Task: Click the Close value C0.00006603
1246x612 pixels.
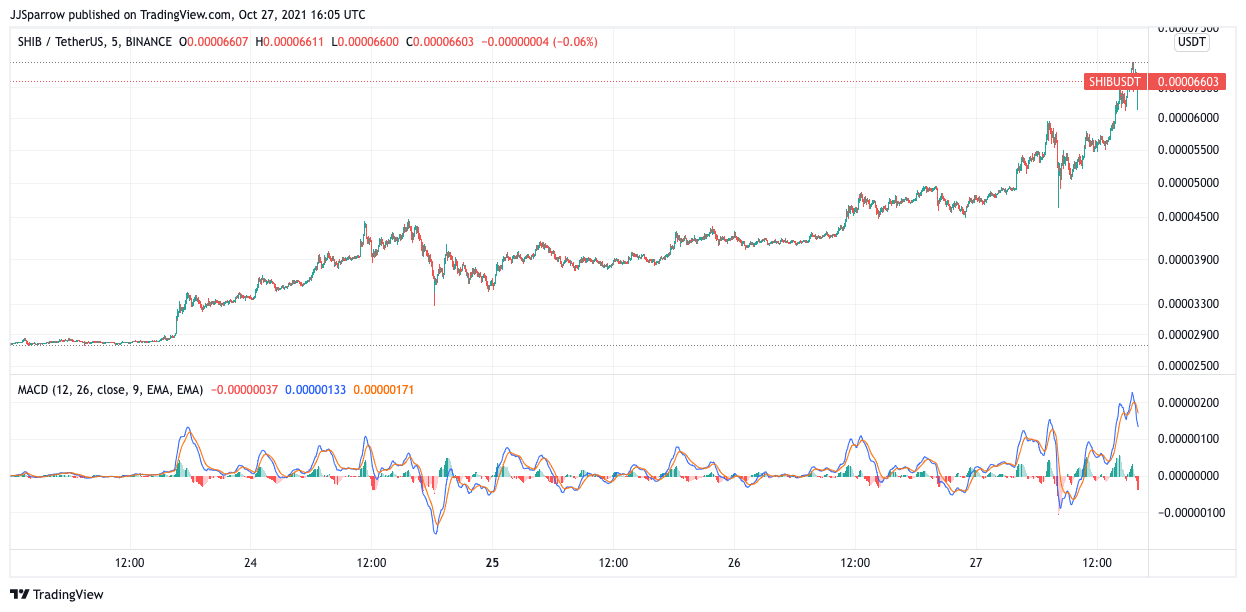Action: point(440,42)
